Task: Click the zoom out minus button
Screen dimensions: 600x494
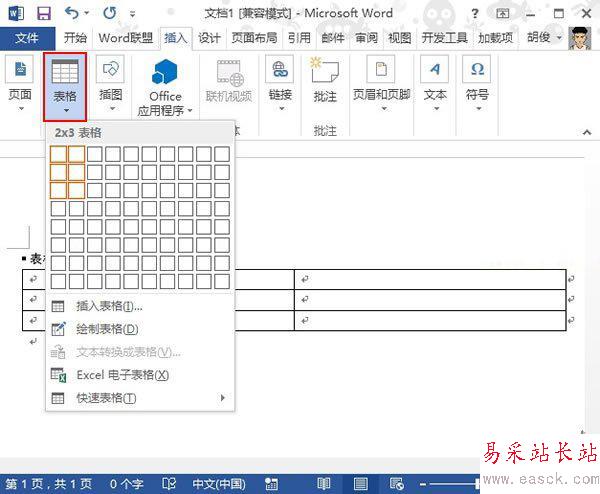Action: click(x=422, y=484)
